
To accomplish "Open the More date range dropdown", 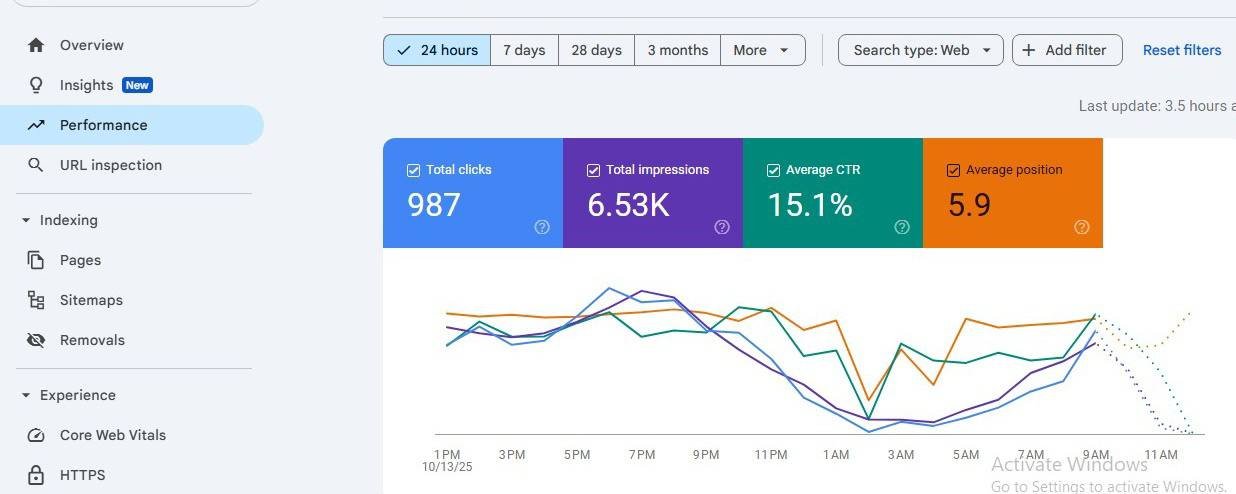I will (763, 50).
